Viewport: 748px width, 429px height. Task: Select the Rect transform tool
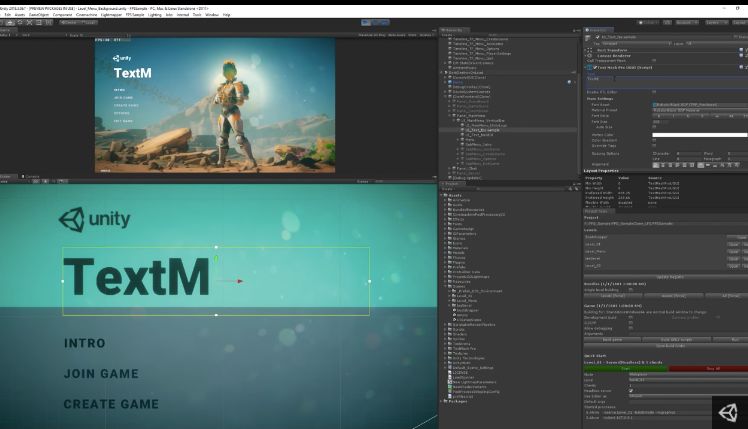(39, 22)
